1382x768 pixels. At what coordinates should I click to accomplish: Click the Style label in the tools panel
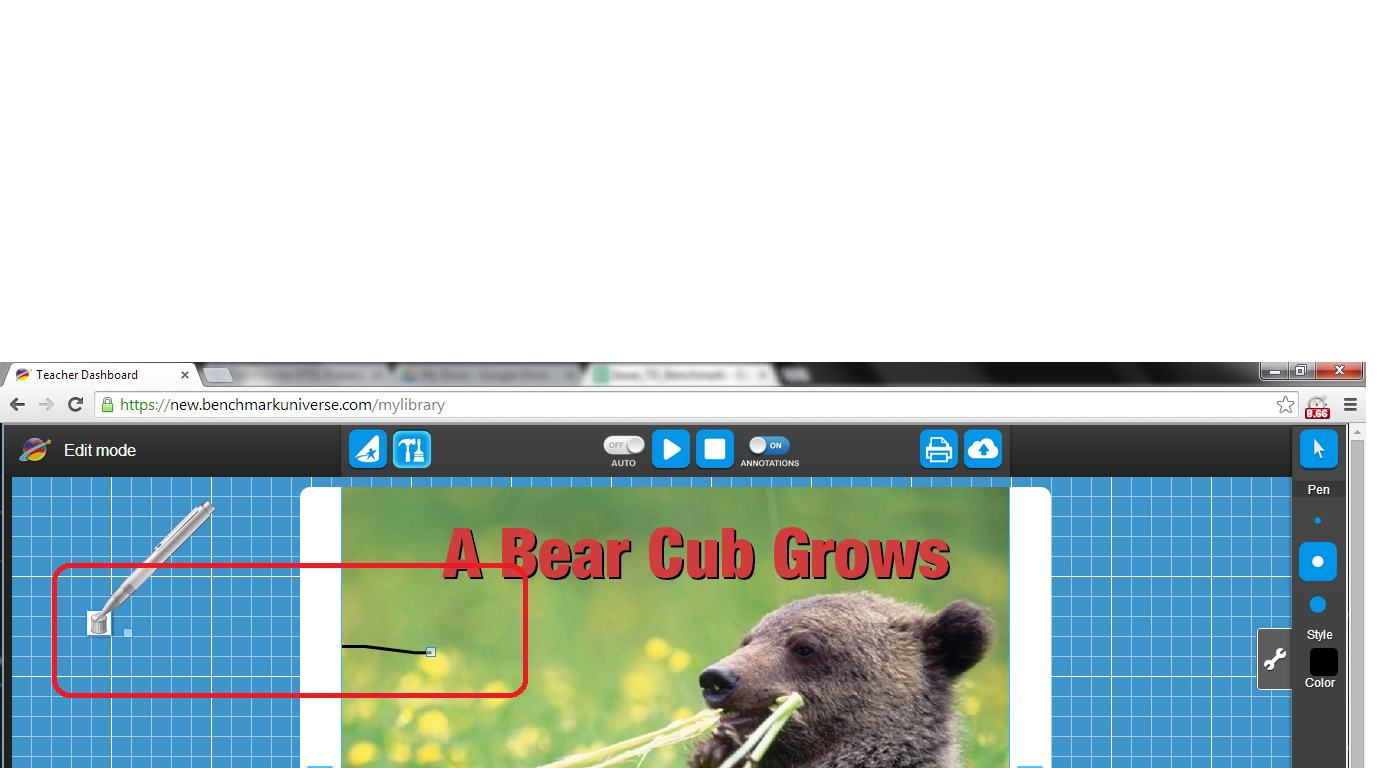point(1319,635)
